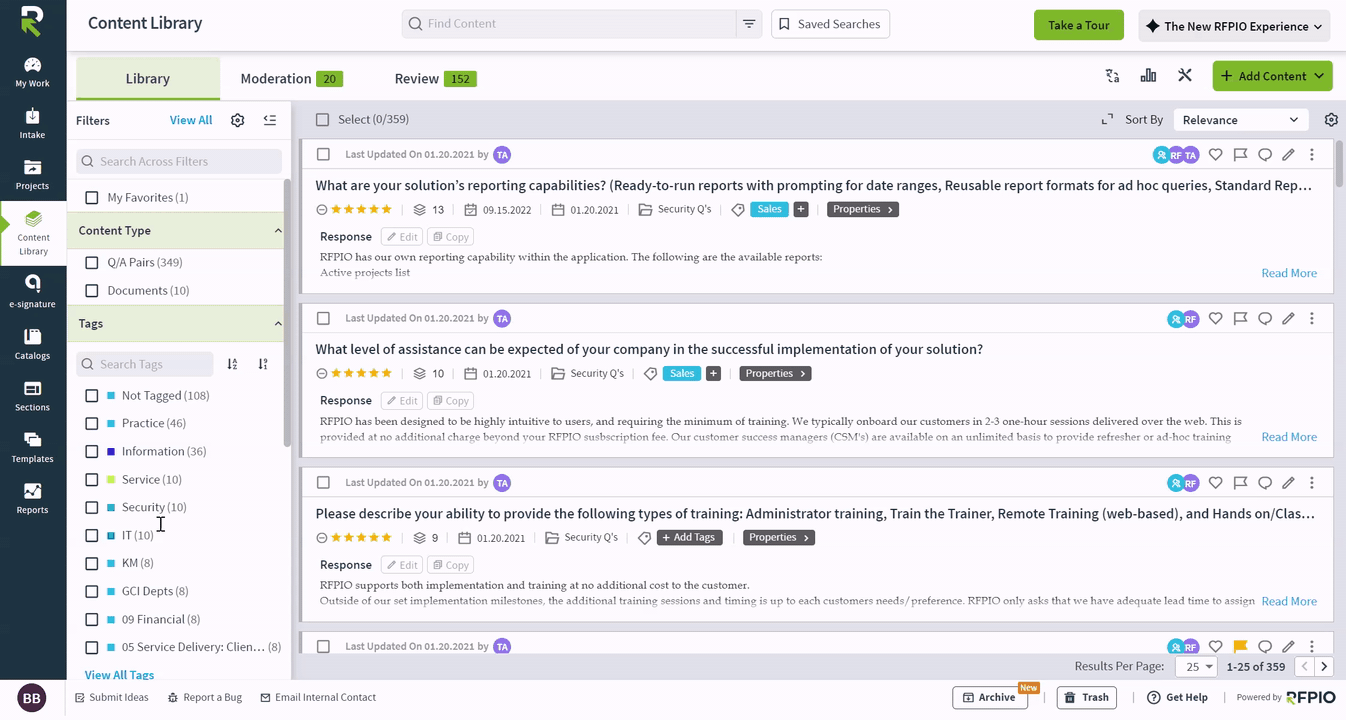Viewport: 1346px width, 720px height.
Task: Edit the level of assistance question with pencil icon
Action: tap(1288, 319)
